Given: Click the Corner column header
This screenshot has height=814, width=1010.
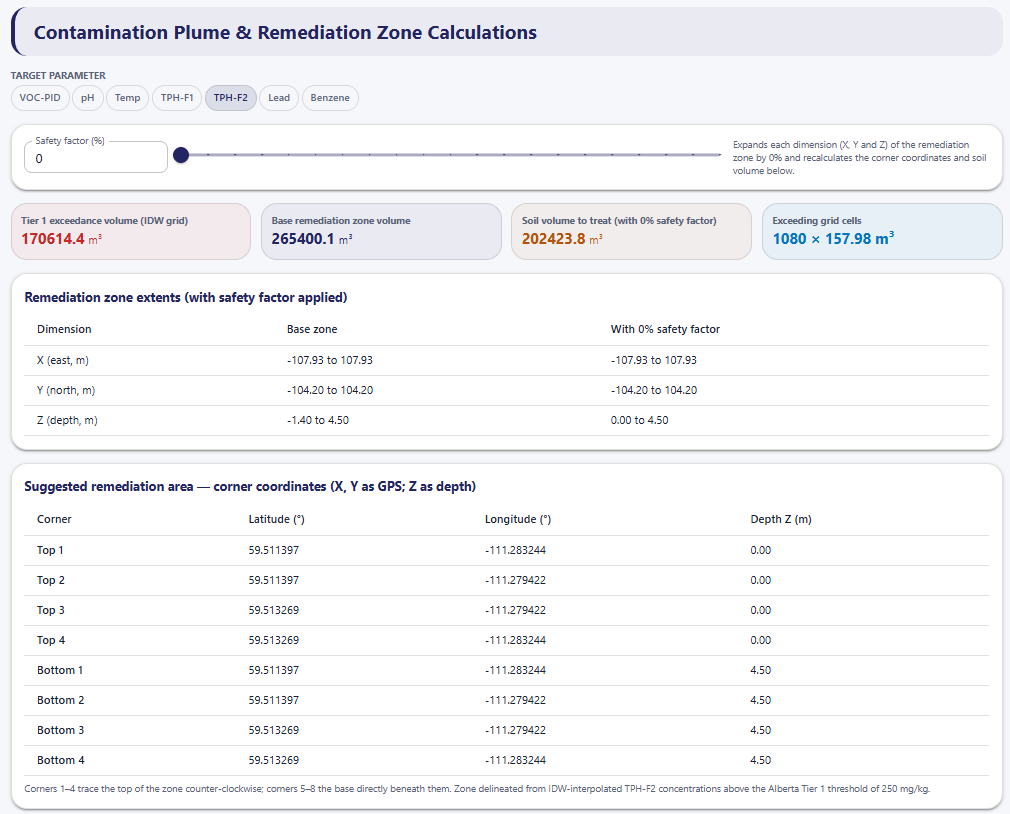Looking at the screenshot, I should pos(54,519).
